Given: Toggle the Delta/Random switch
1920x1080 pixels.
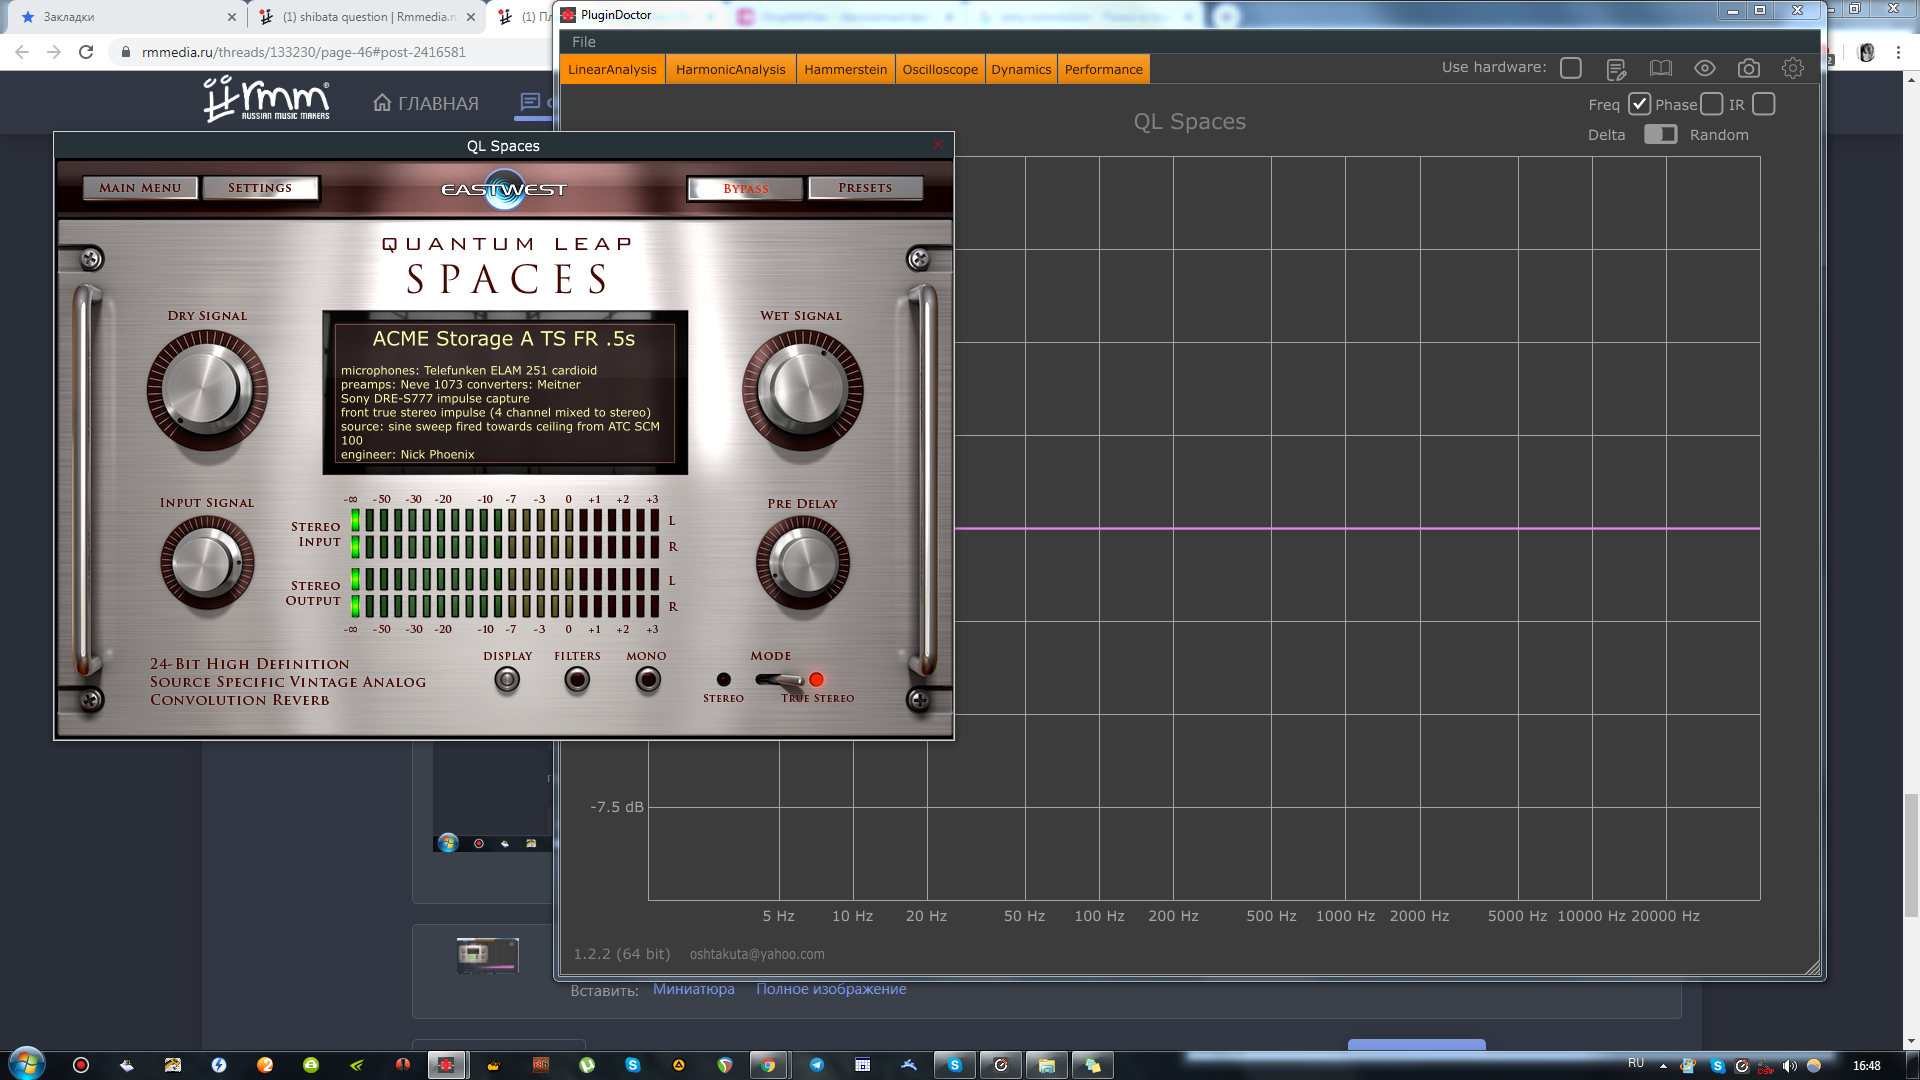Looking at the screenshot, I should (1660, 134).
